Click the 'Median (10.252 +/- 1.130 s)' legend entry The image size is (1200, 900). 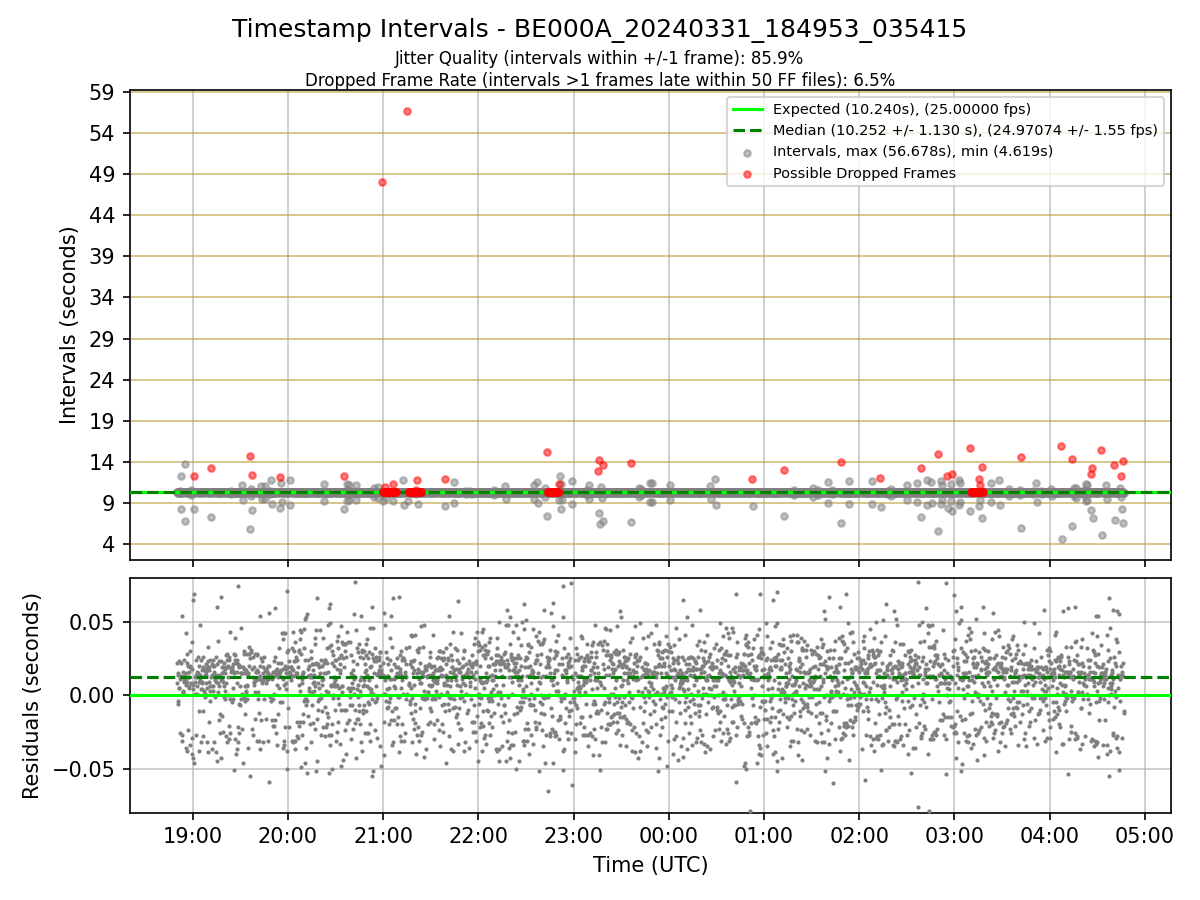965,130
